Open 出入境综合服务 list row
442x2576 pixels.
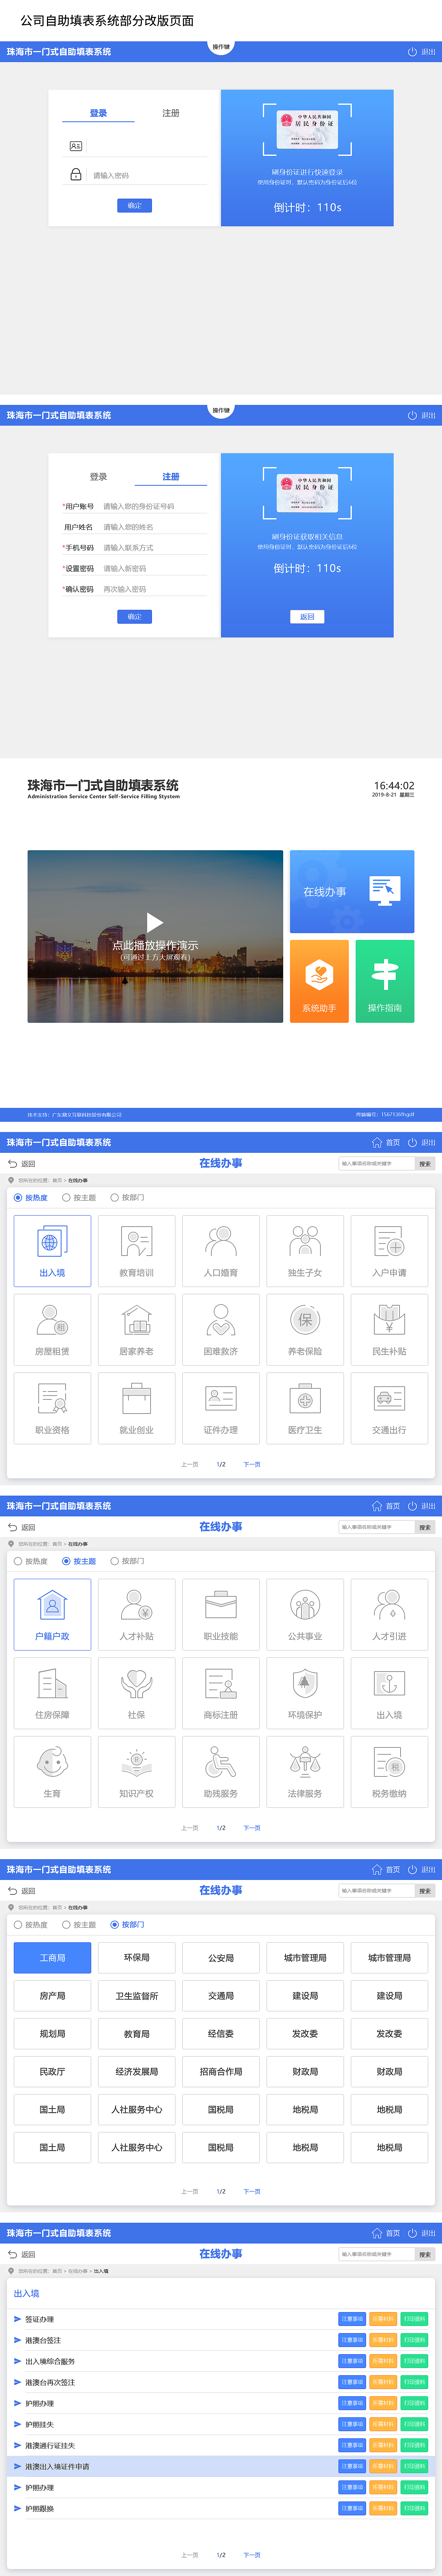(x=221, y=2361)
